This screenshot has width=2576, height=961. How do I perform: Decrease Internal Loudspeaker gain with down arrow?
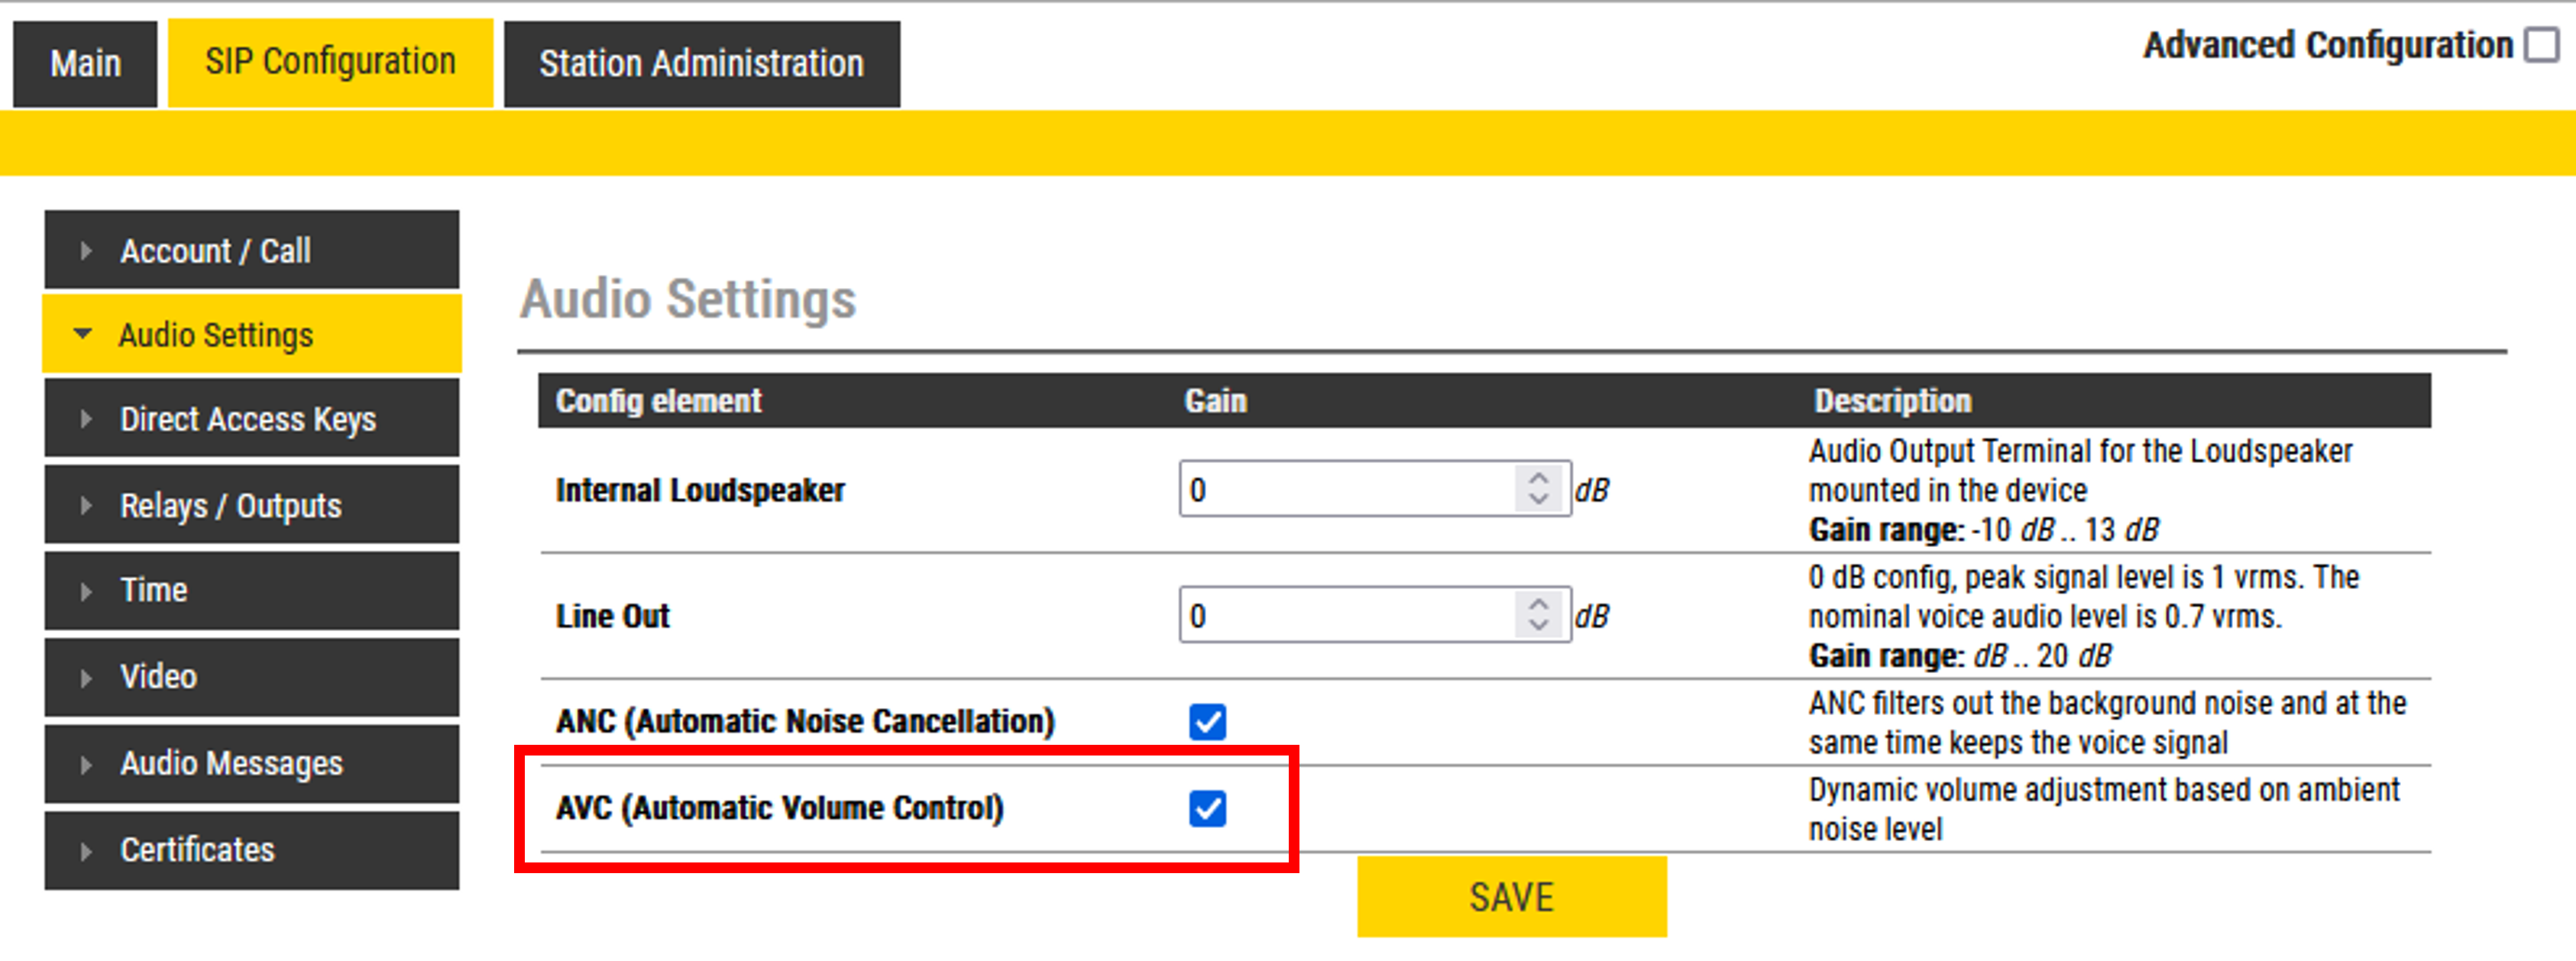(1538, 500)
